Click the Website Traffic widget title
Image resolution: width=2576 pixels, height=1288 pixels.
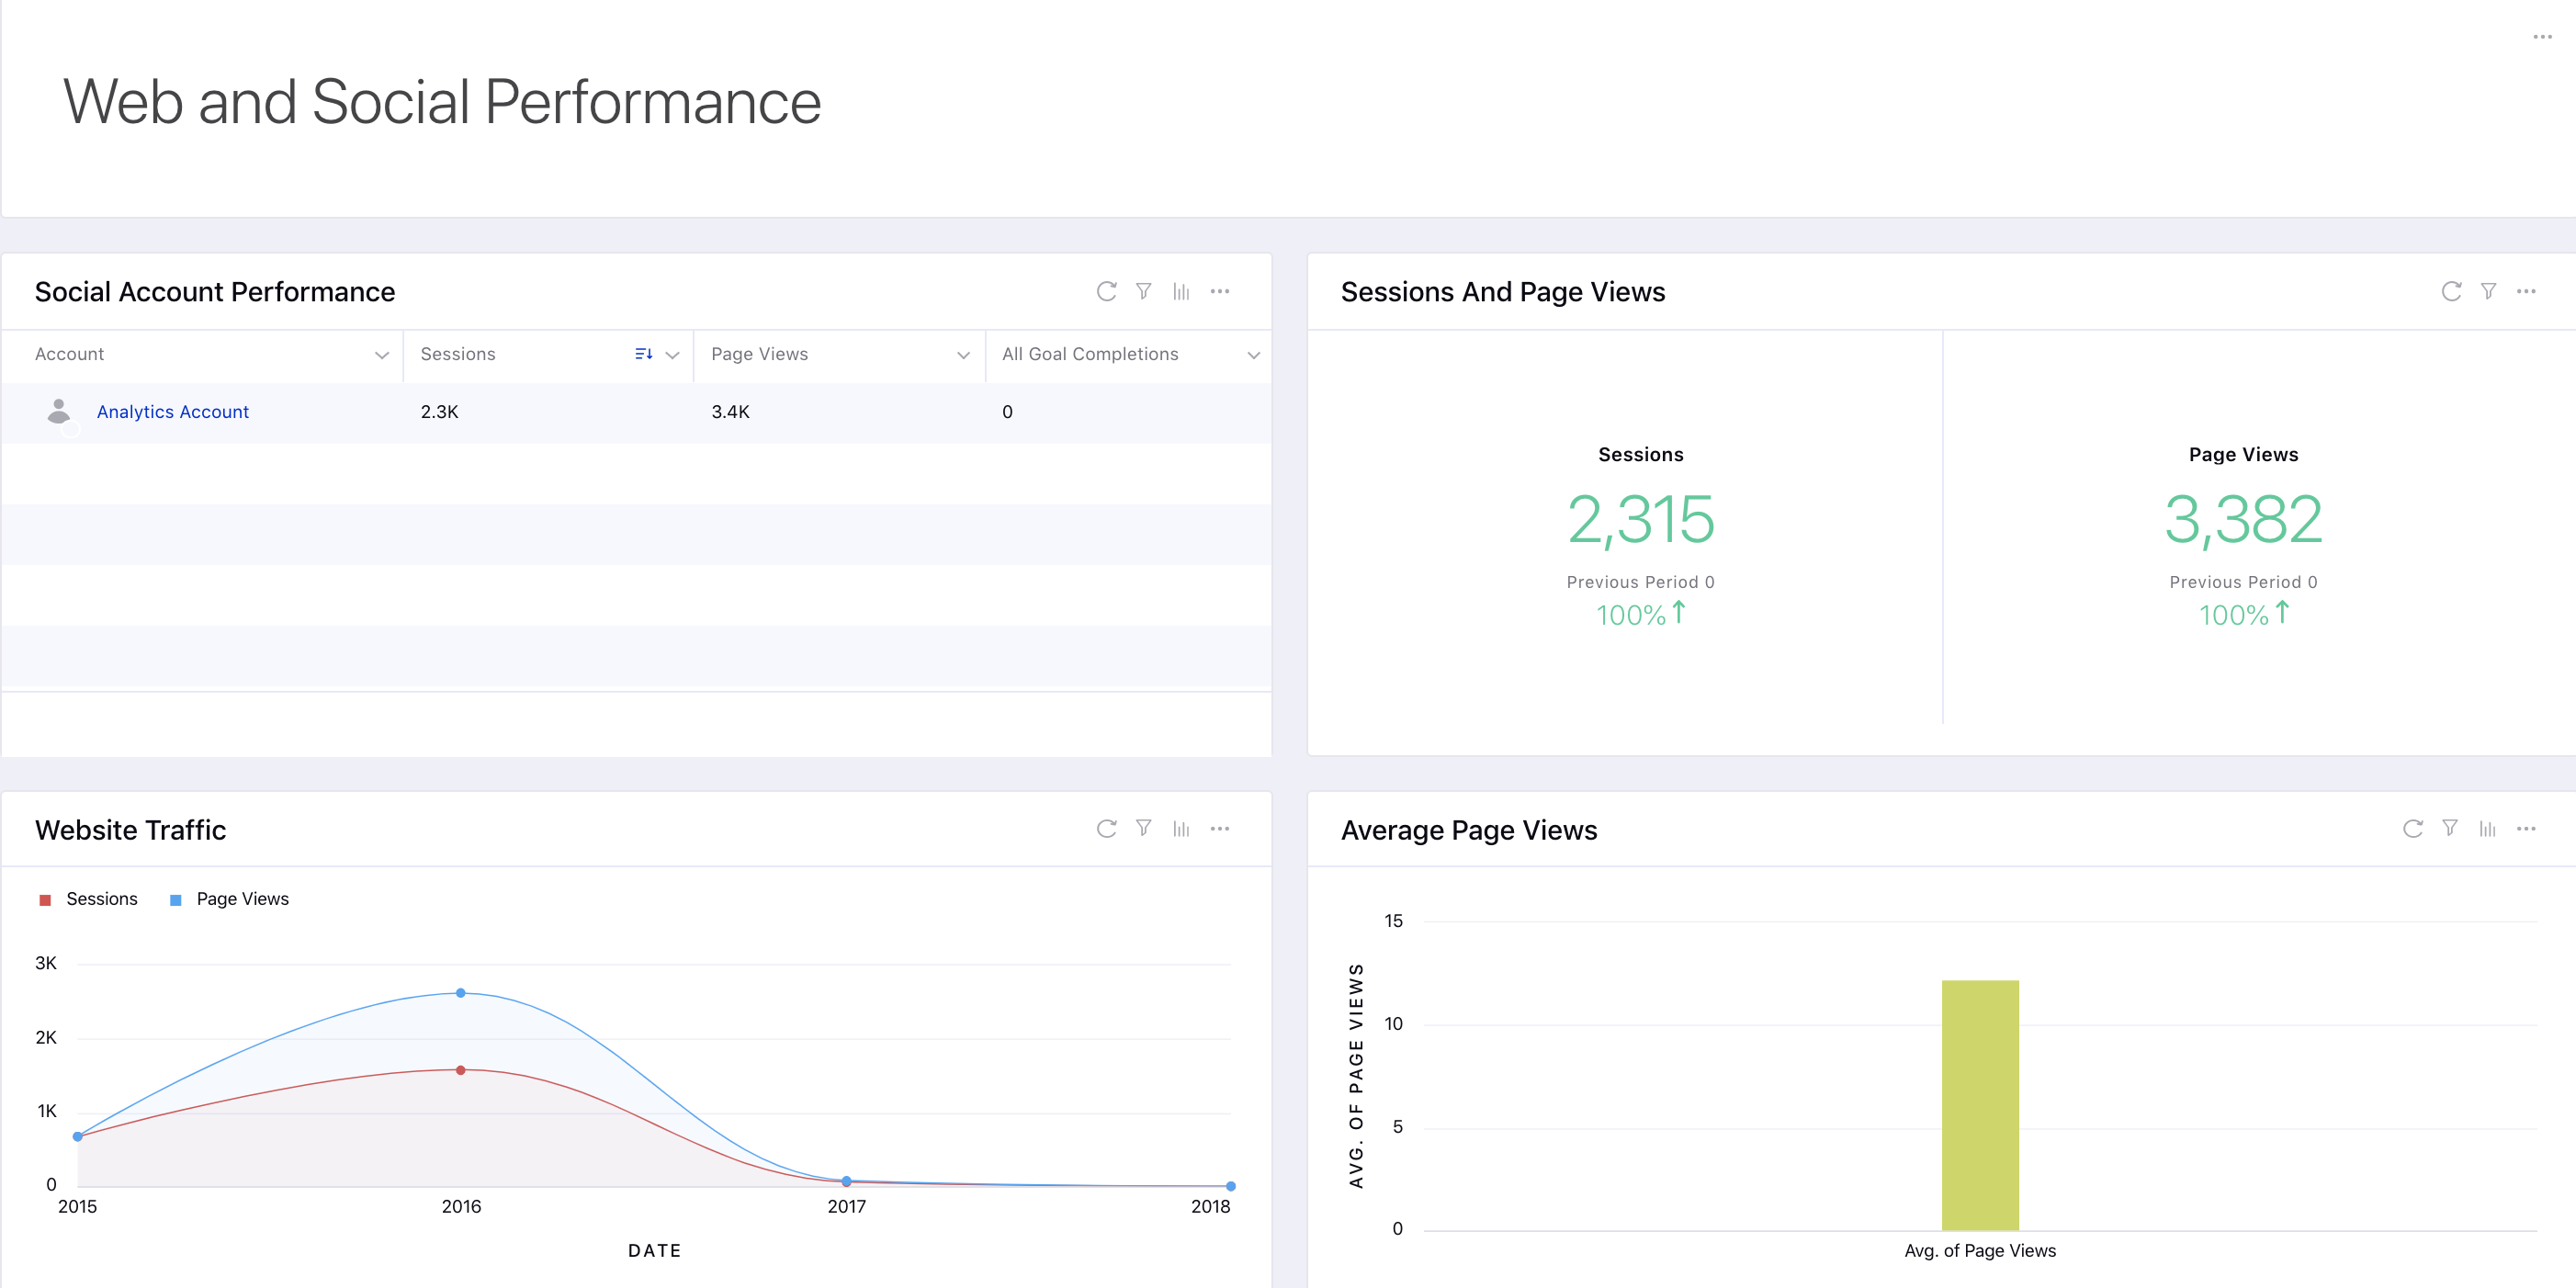(130, 829)
